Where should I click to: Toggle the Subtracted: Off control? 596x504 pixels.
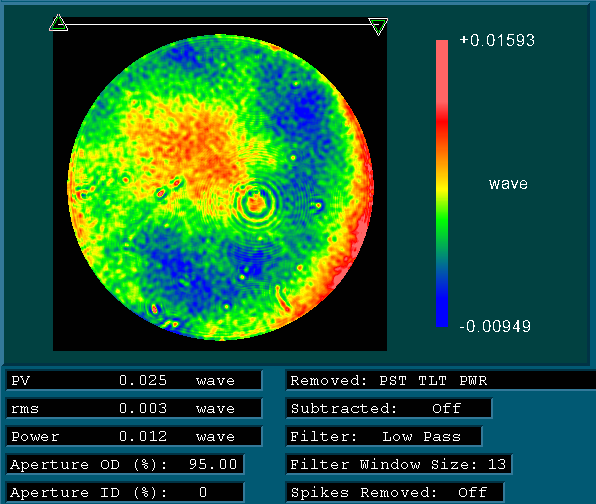(x=389, y=408)
